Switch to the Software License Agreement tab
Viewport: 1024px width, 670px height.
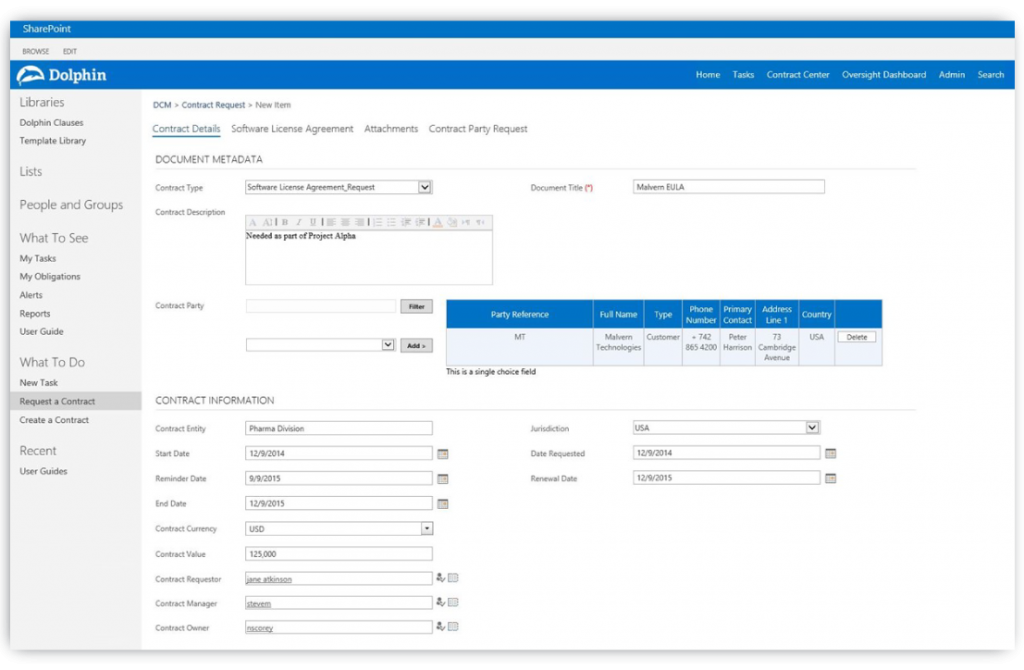291,128
